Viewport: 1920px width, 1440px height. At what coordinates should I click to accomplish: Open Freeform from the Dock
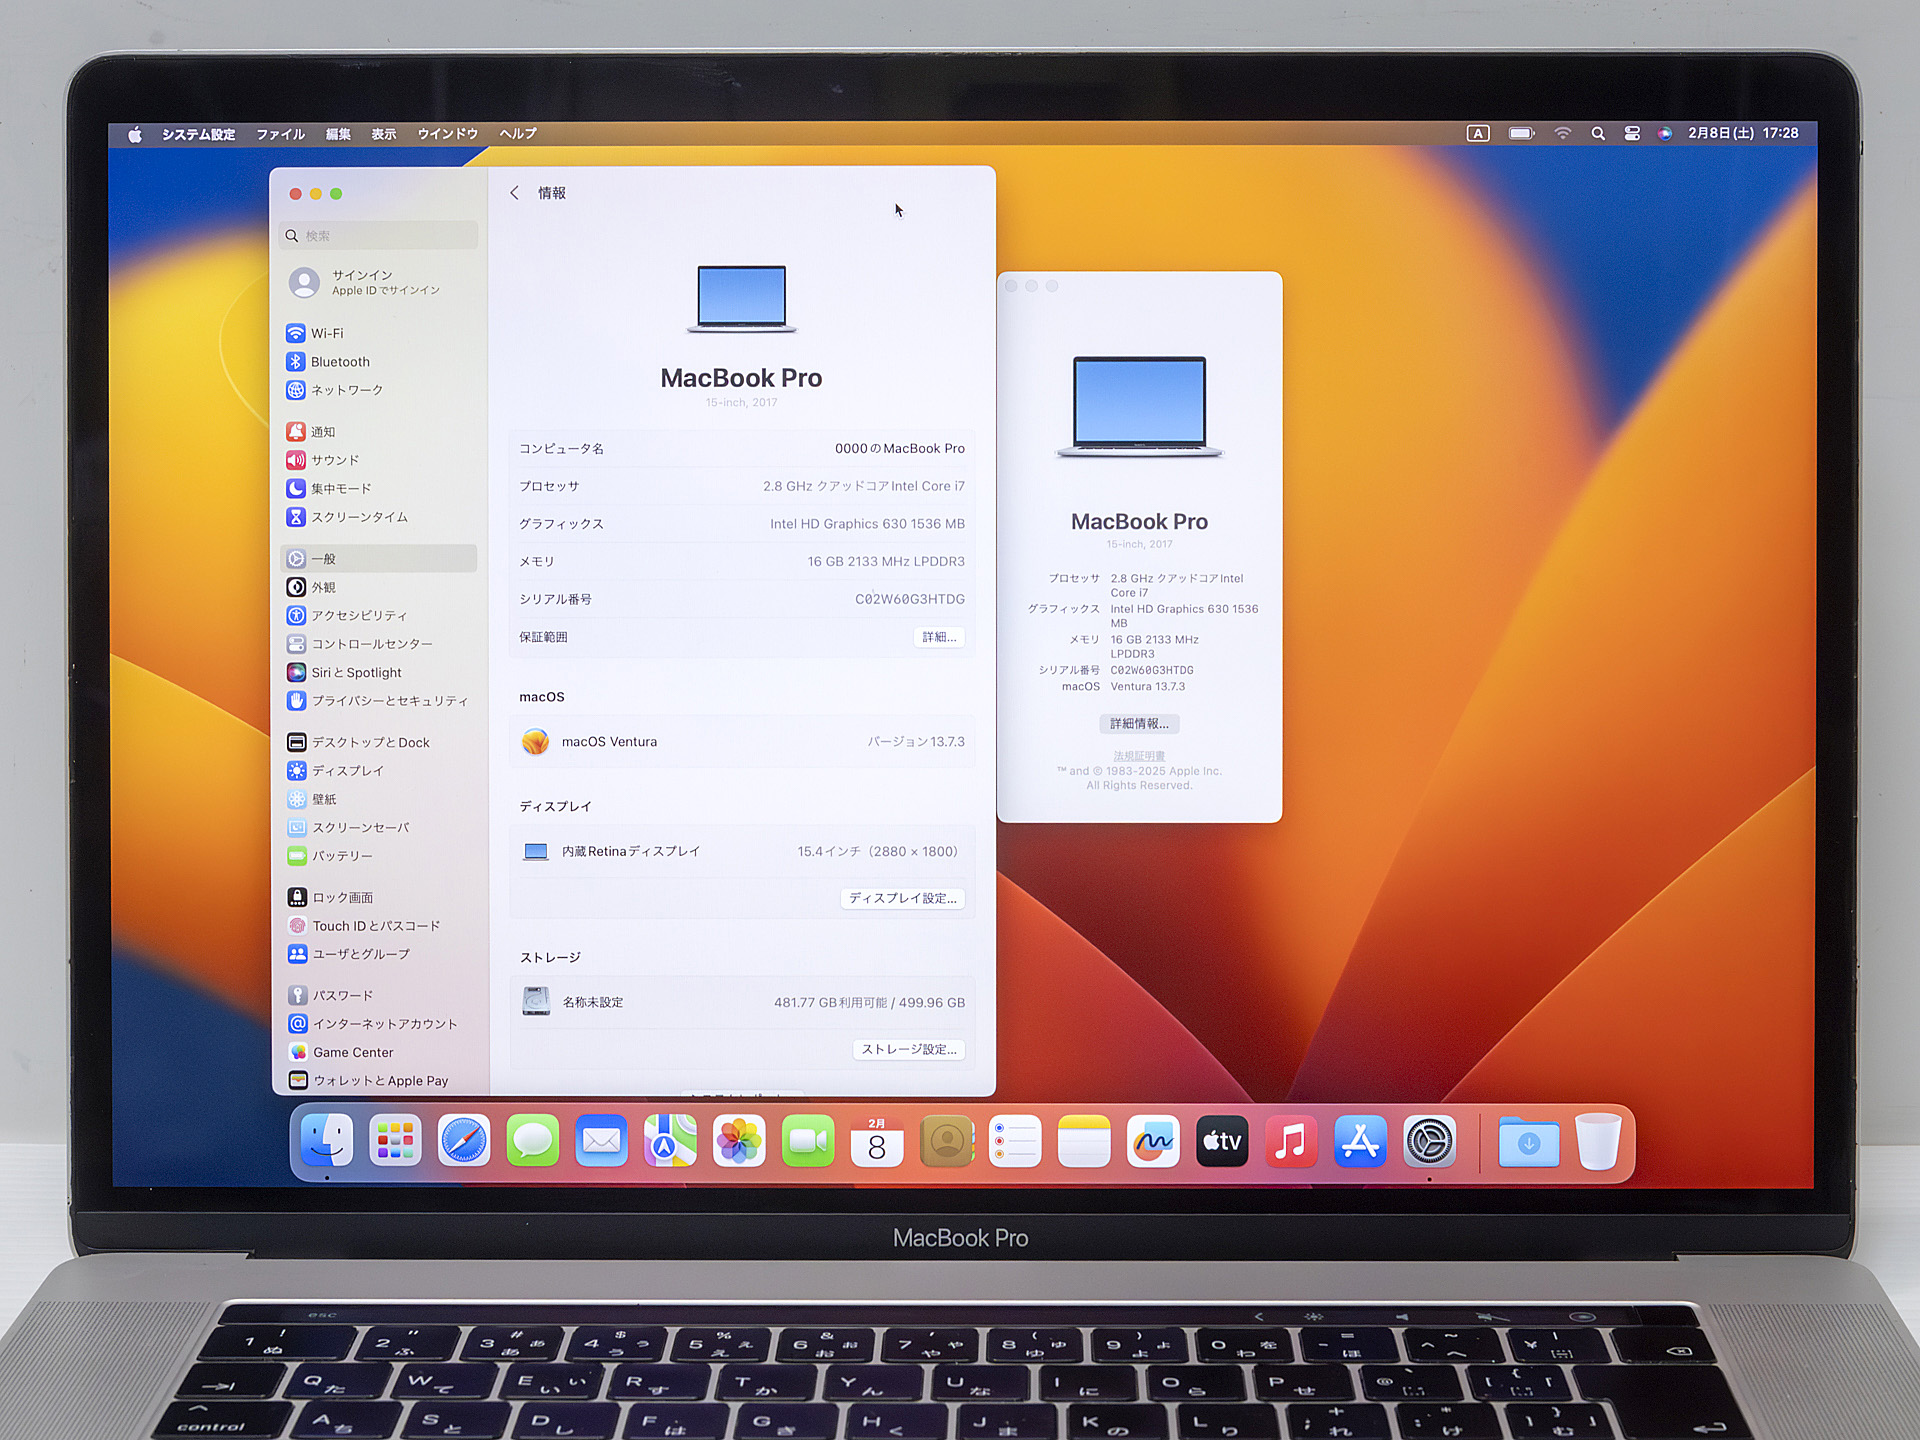1153,1141
